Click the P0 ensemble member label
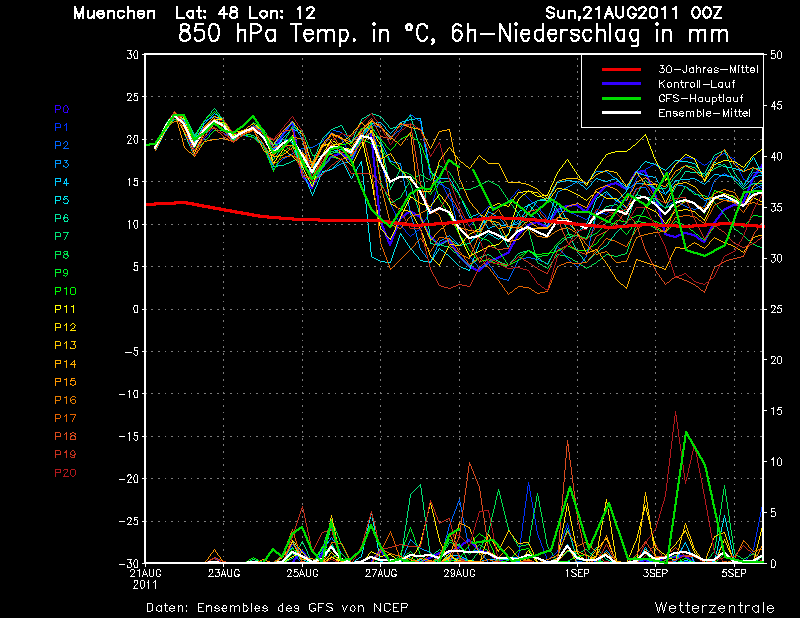This screenshot has height=618, width=800. 62,109
